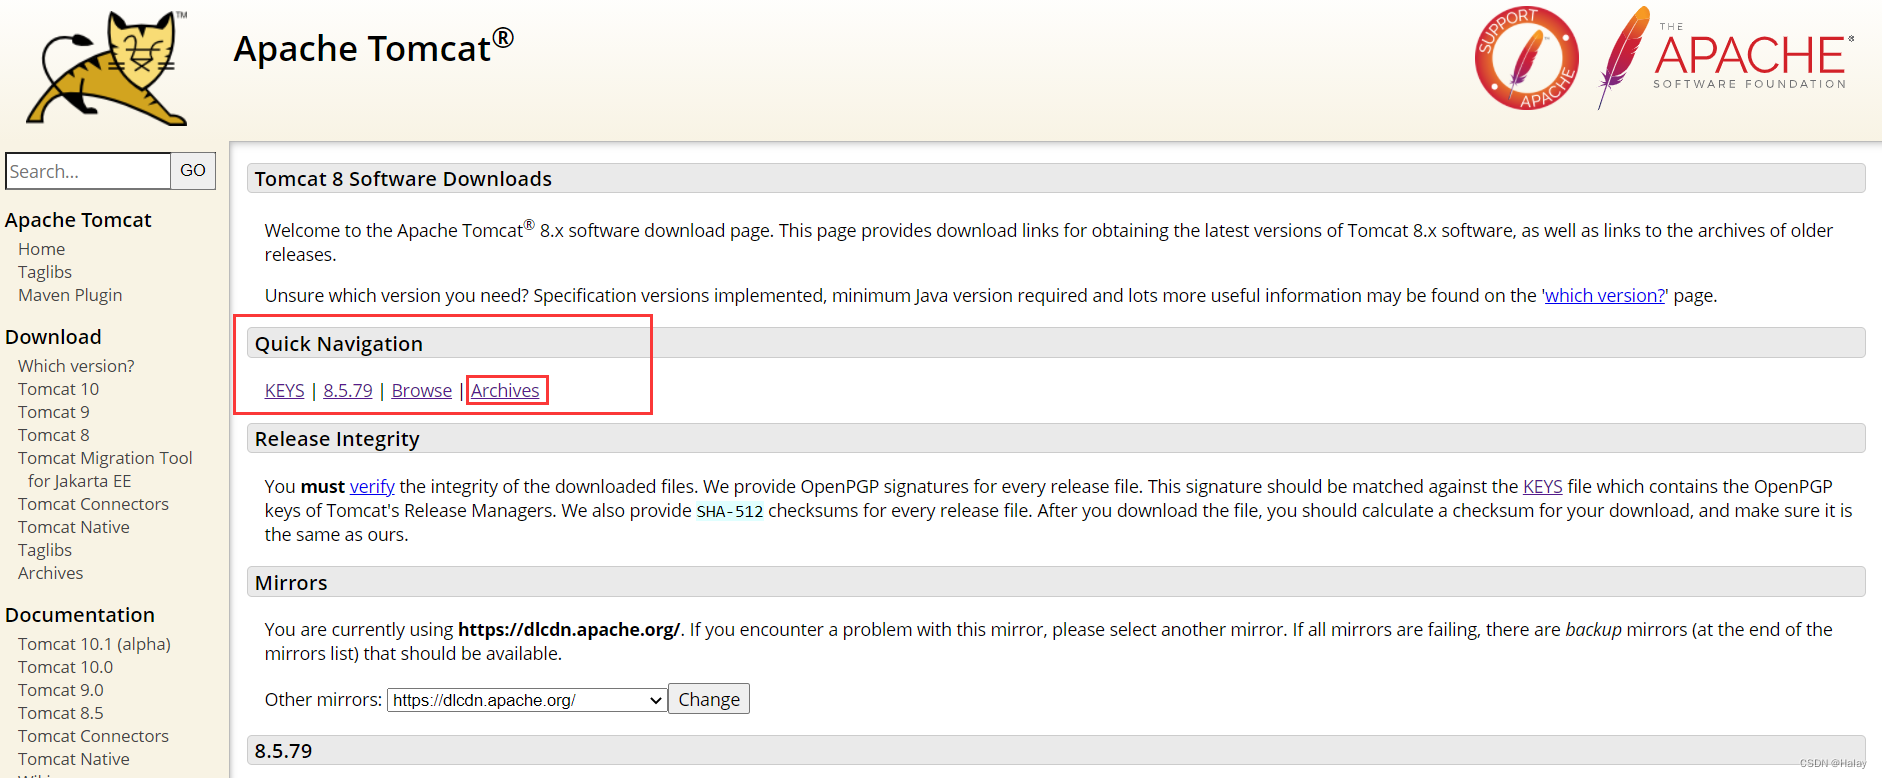Click the GO search button
The image size is (1882, 778).
[x=193, y=171]
